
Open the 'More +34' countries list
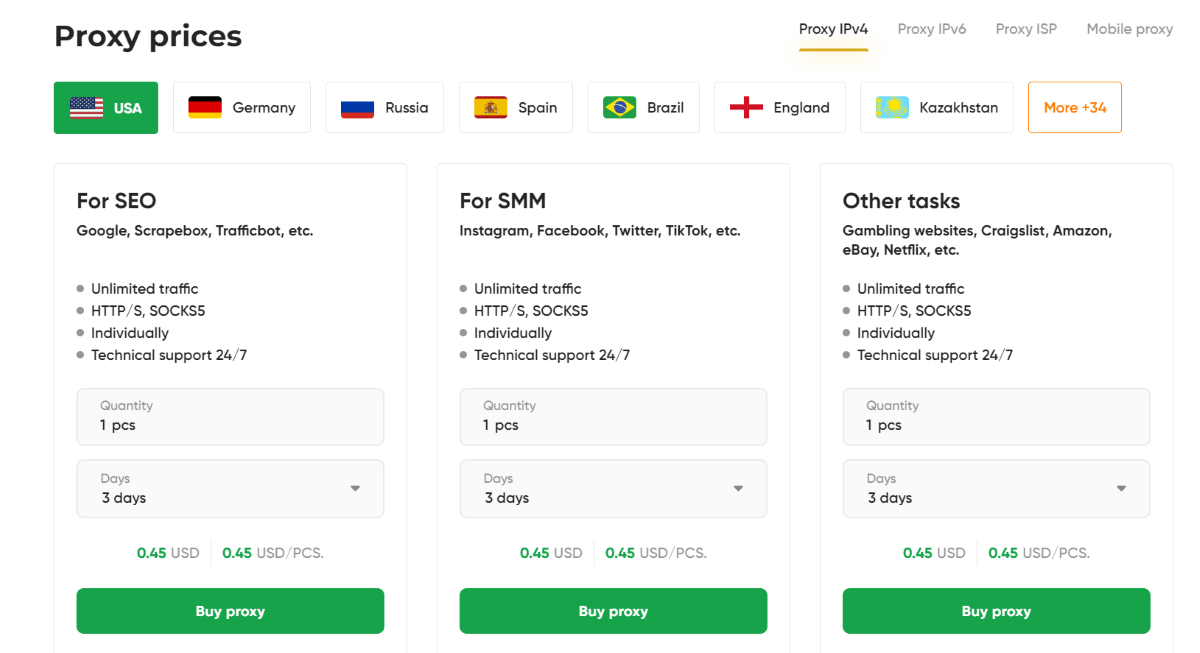tap(1074, 107)
